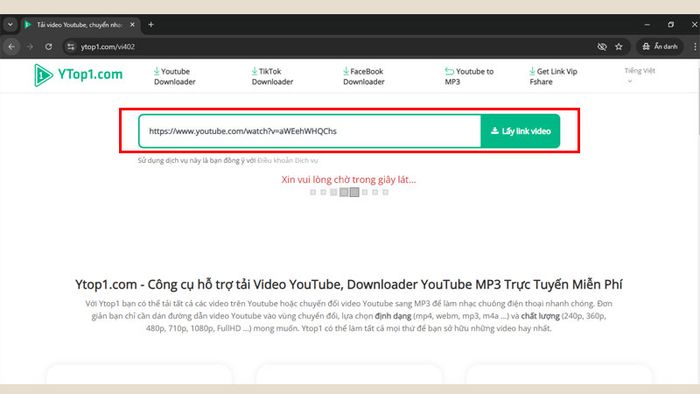This screenshot has height=394, width=700.
Task: Open a new tab with plus icon
Action: 151,25
